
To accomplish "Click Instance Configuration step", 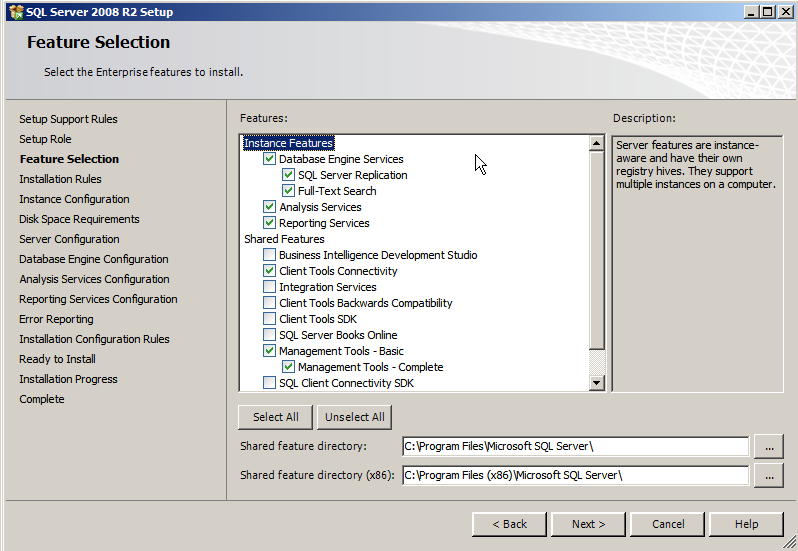I will pos(74,199).
